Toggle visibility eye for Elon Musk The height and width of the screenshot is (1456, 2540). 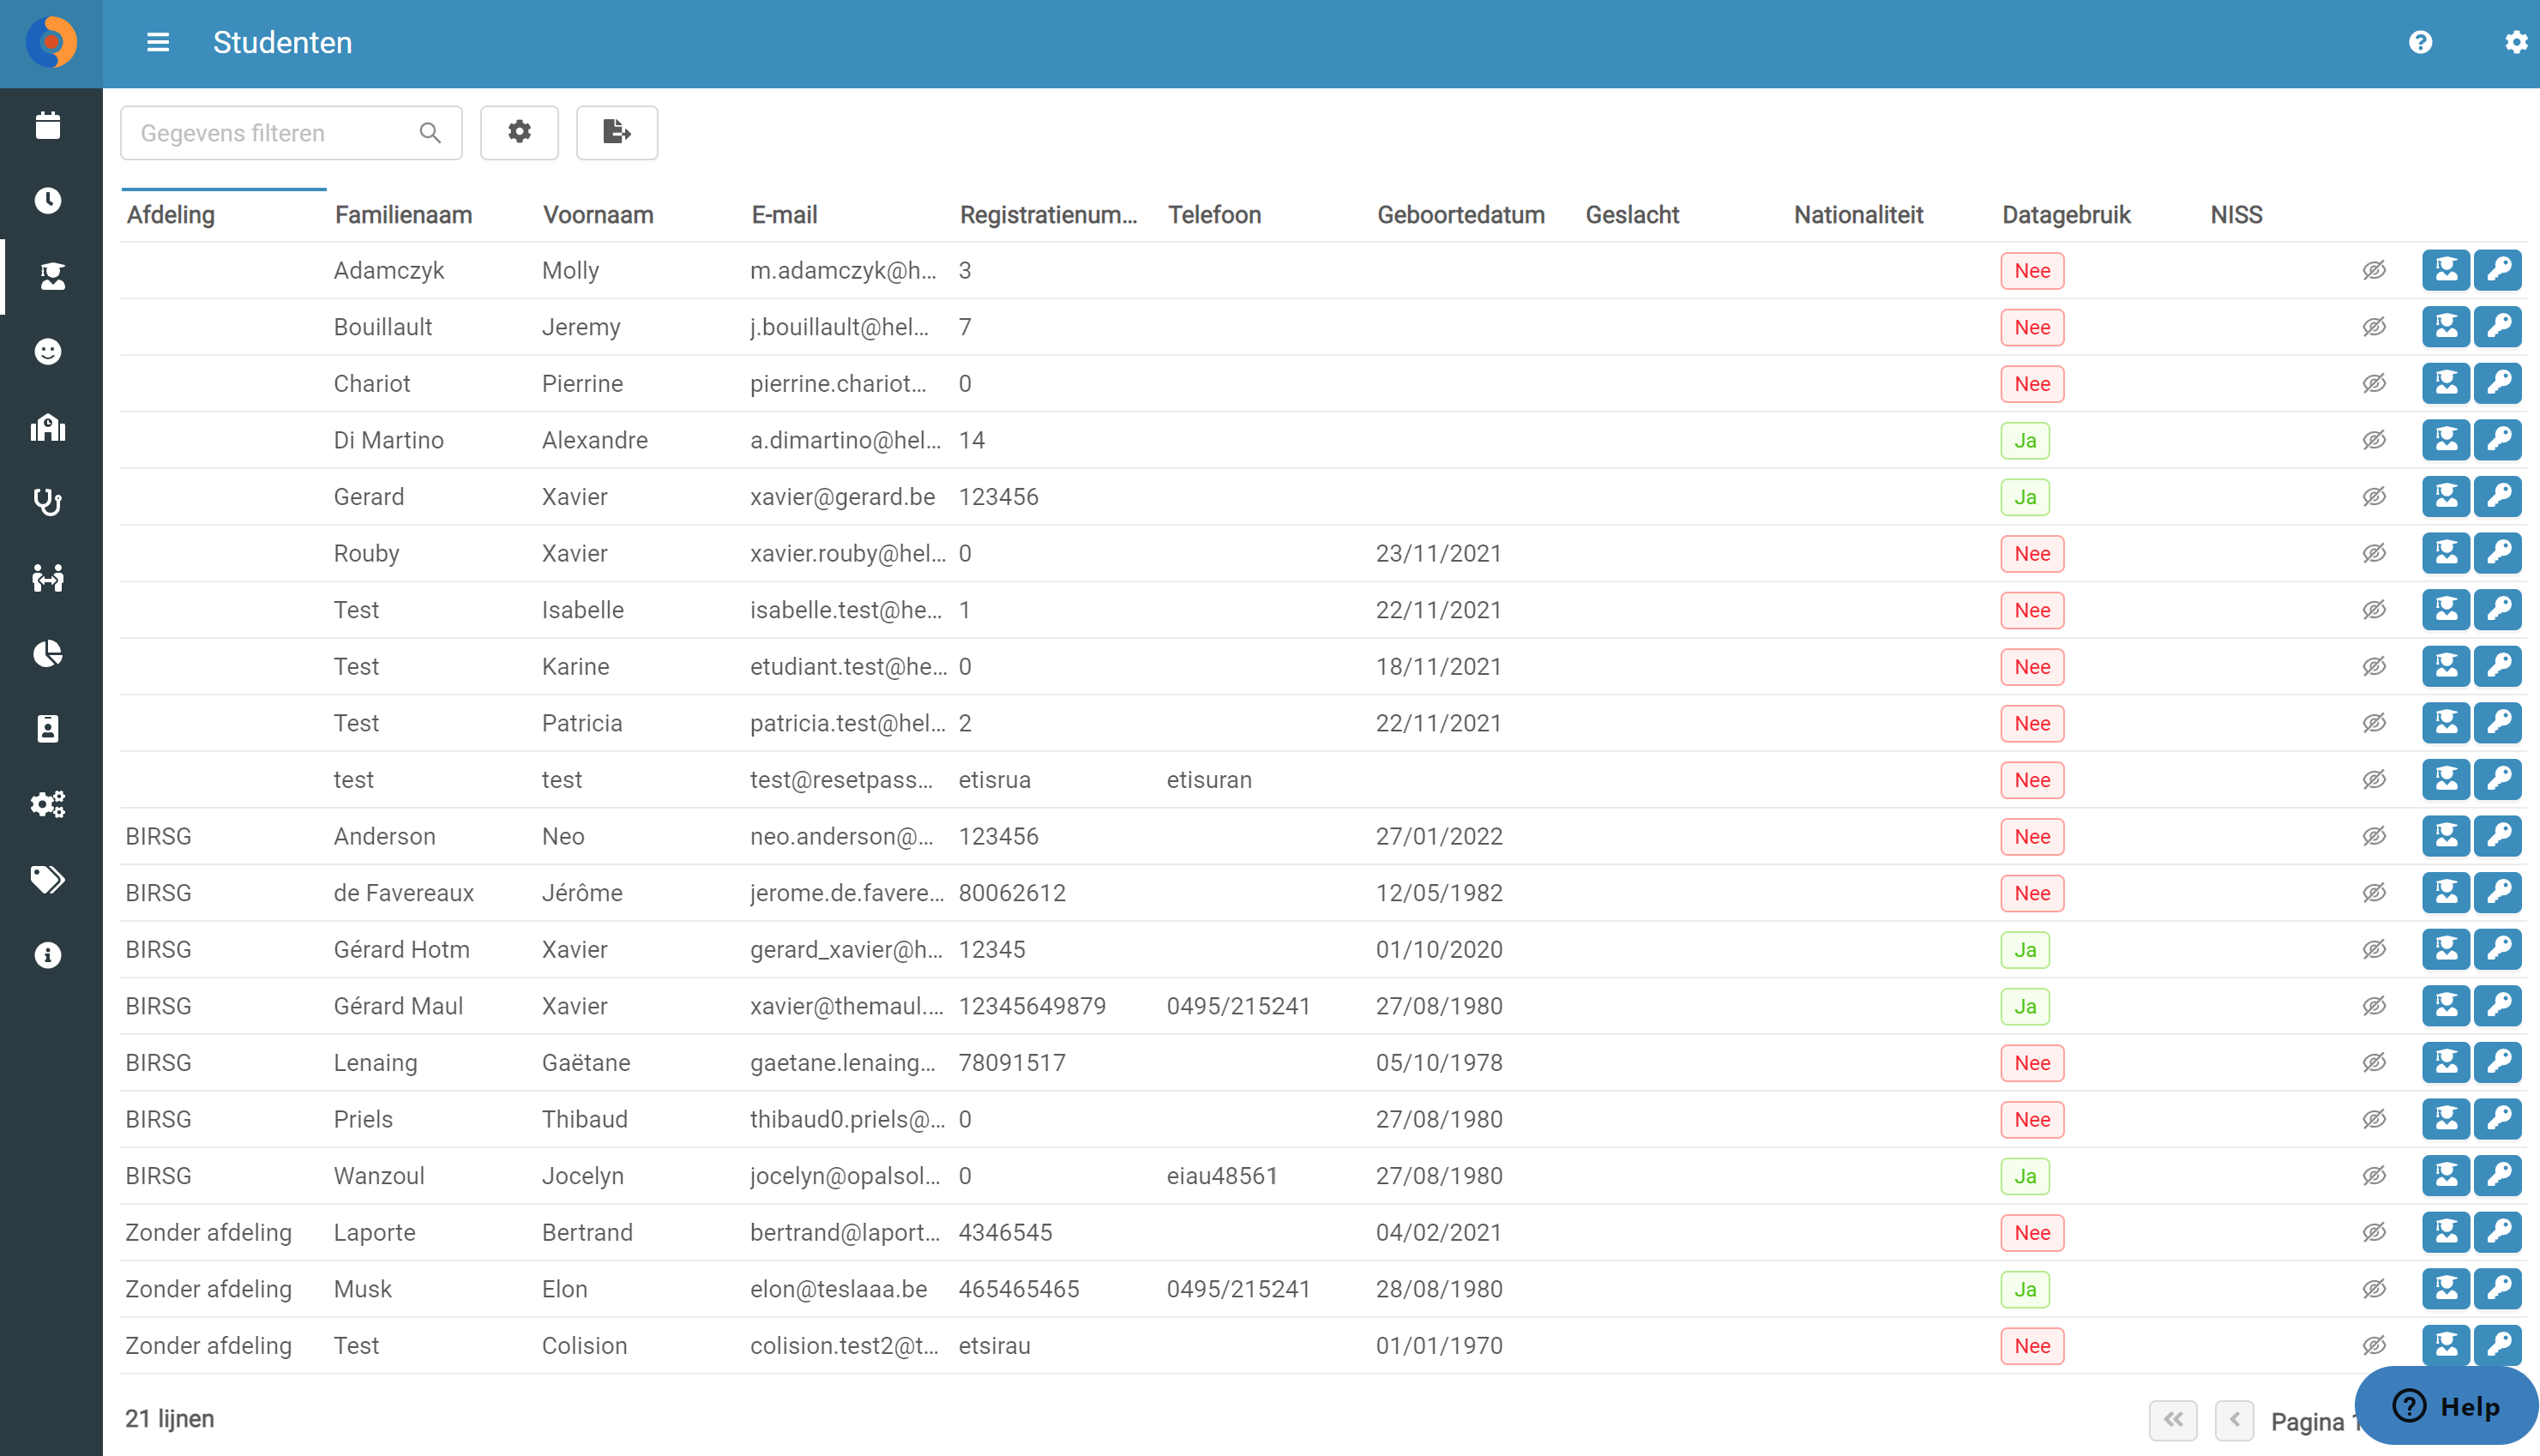click(x=2374, y=1289)
